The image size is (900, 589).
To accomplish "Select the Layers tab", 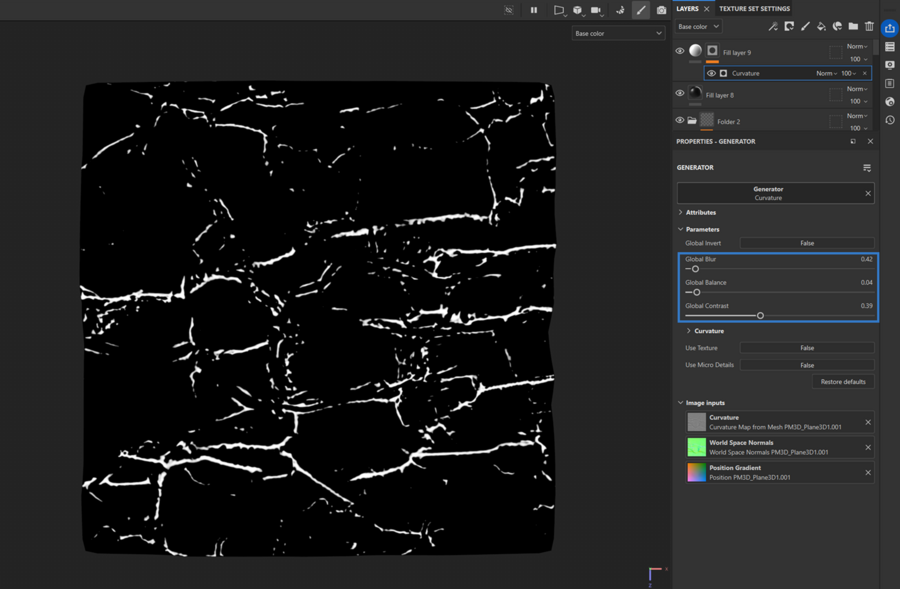I will [687, 9].
